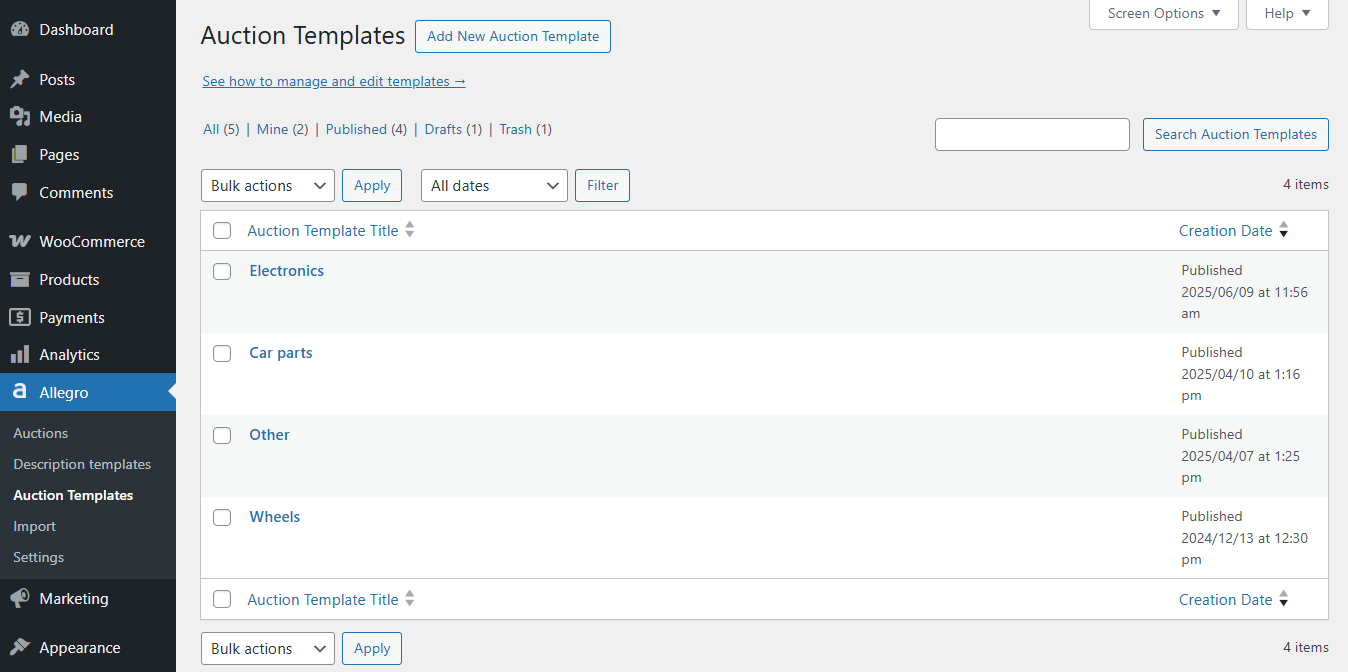The width and height of the screenshot is (1348, 672).
Task: Click the Media icon in sidebar
Action: click(x=20, y=117)
